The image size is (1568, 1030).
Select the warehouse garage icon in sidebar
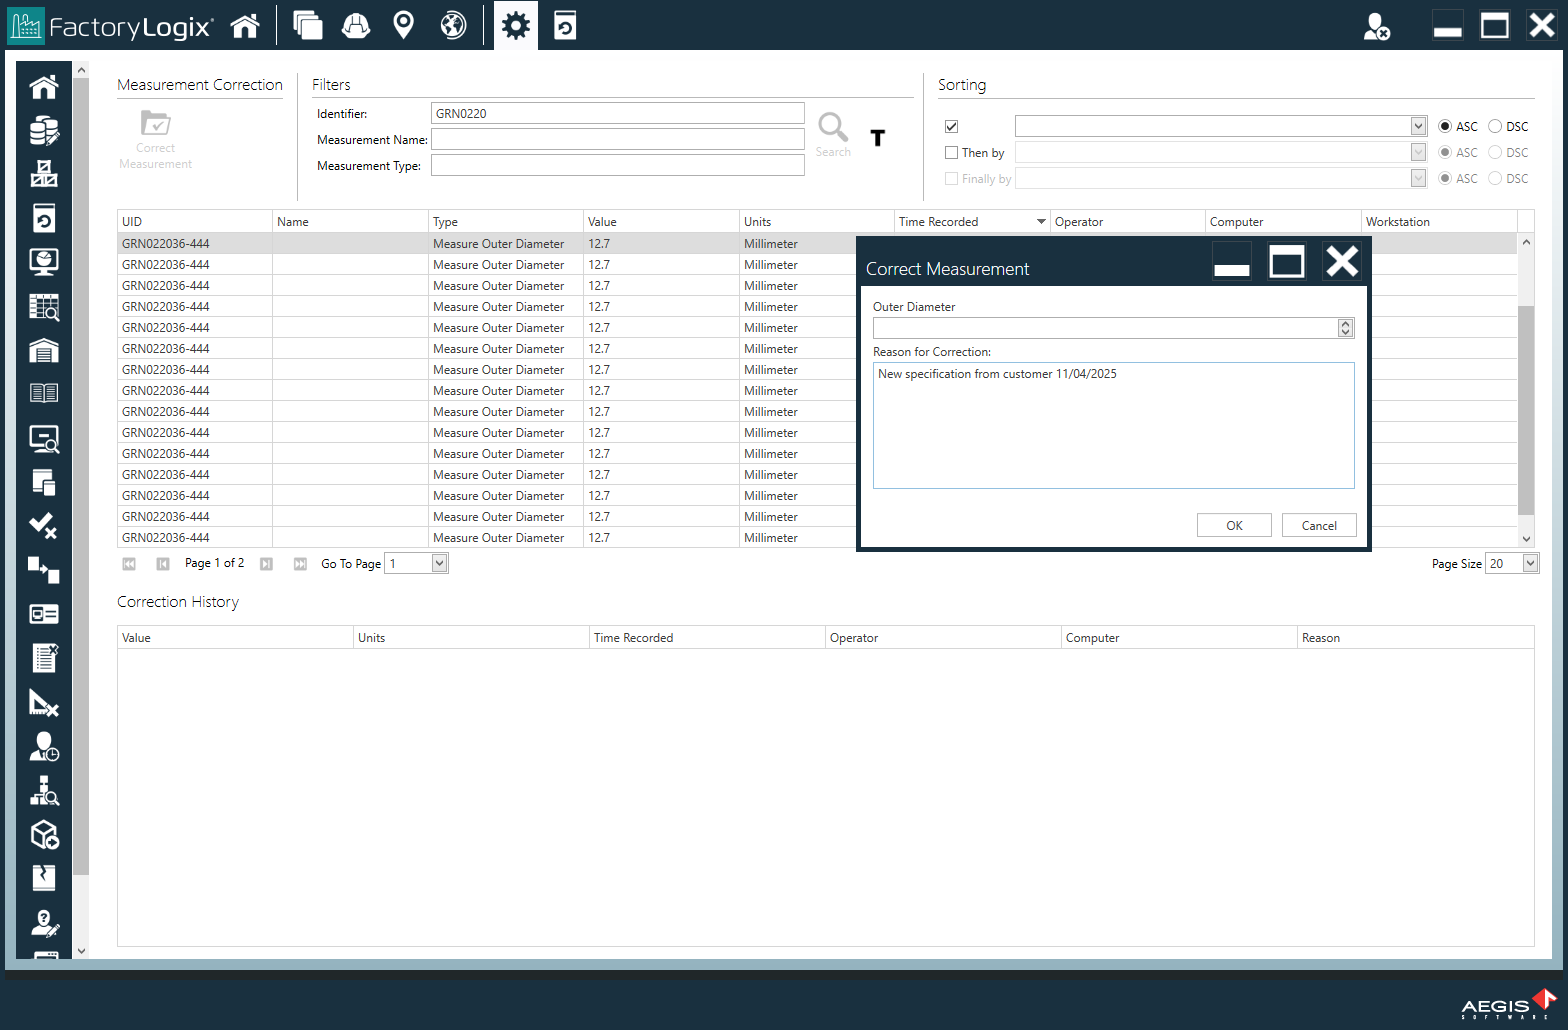44,351
